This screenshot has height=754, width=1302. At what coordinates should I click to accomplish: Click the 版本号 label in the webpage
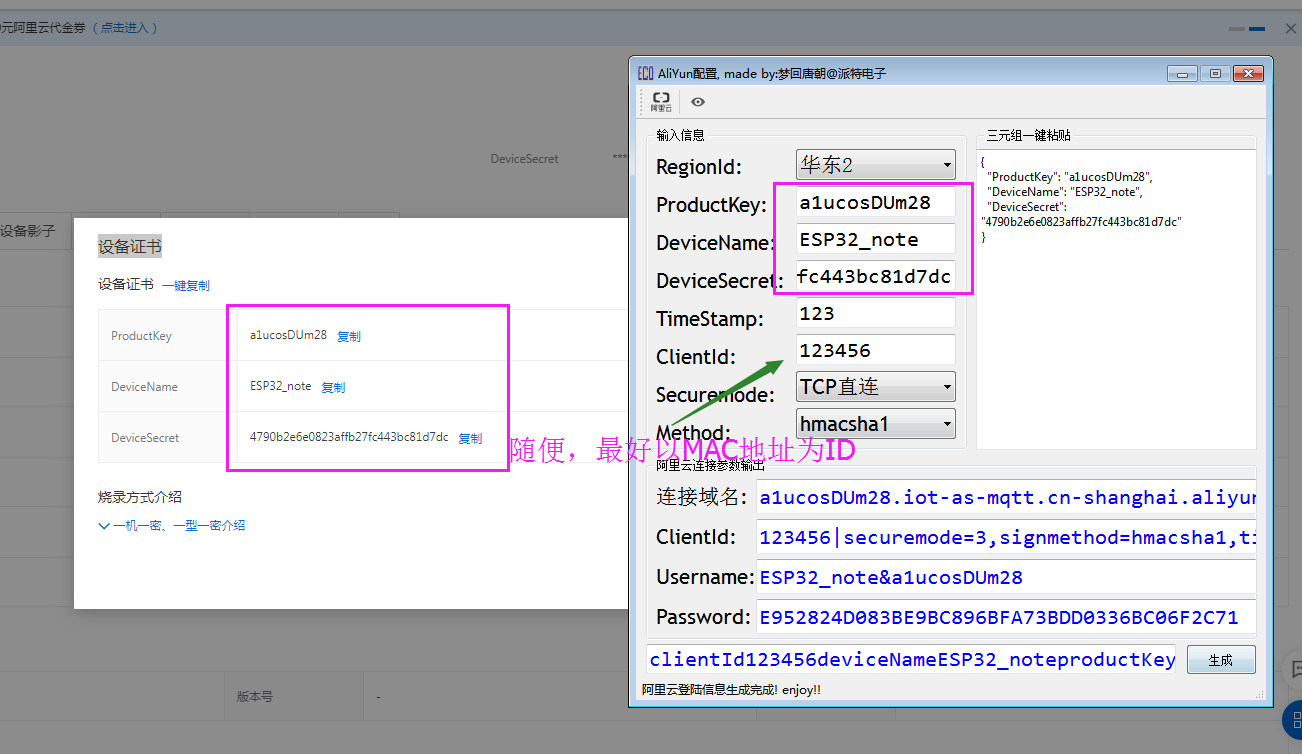coord(254,696)
